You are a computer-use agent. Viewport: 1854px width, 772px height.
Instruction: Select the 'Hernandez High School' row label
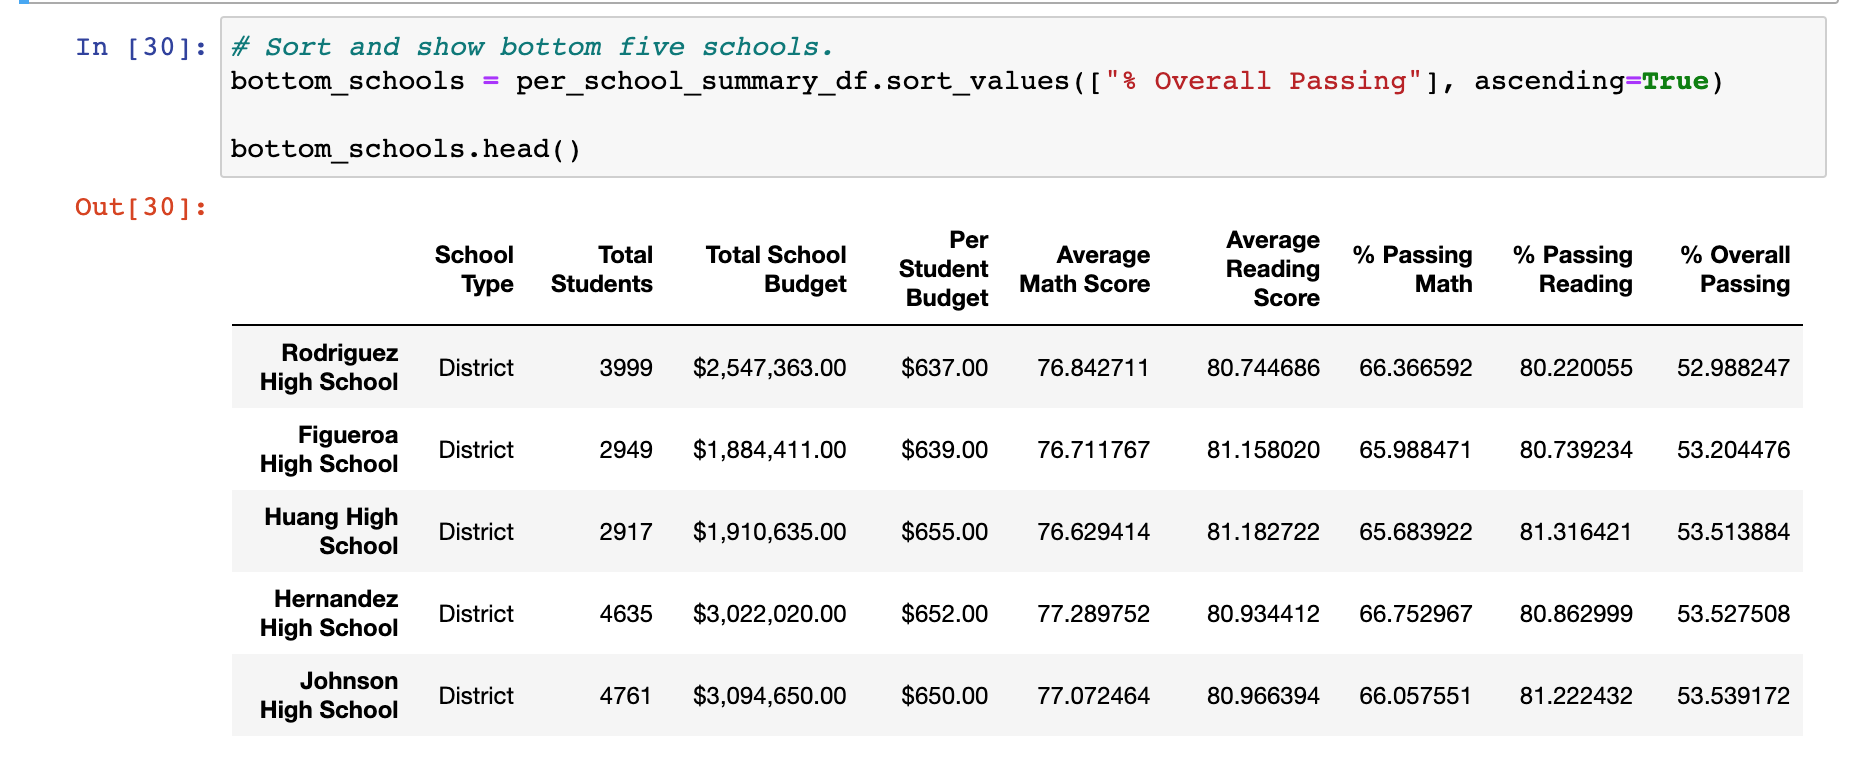(x=329, y=613)
